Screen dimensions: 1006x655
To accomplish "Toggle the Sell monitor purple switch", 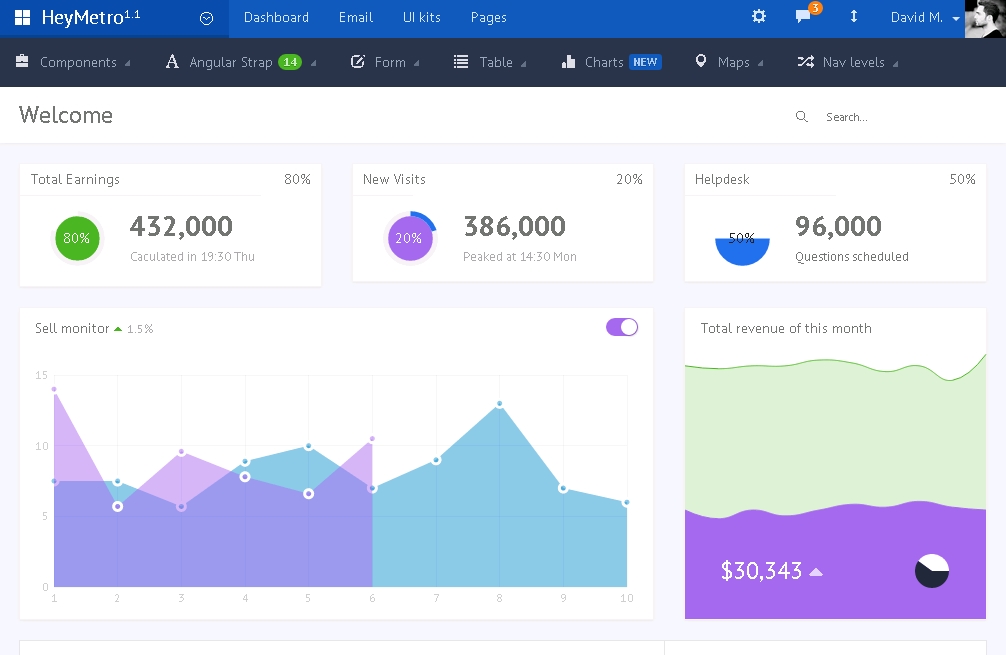I will coord(621,327).
